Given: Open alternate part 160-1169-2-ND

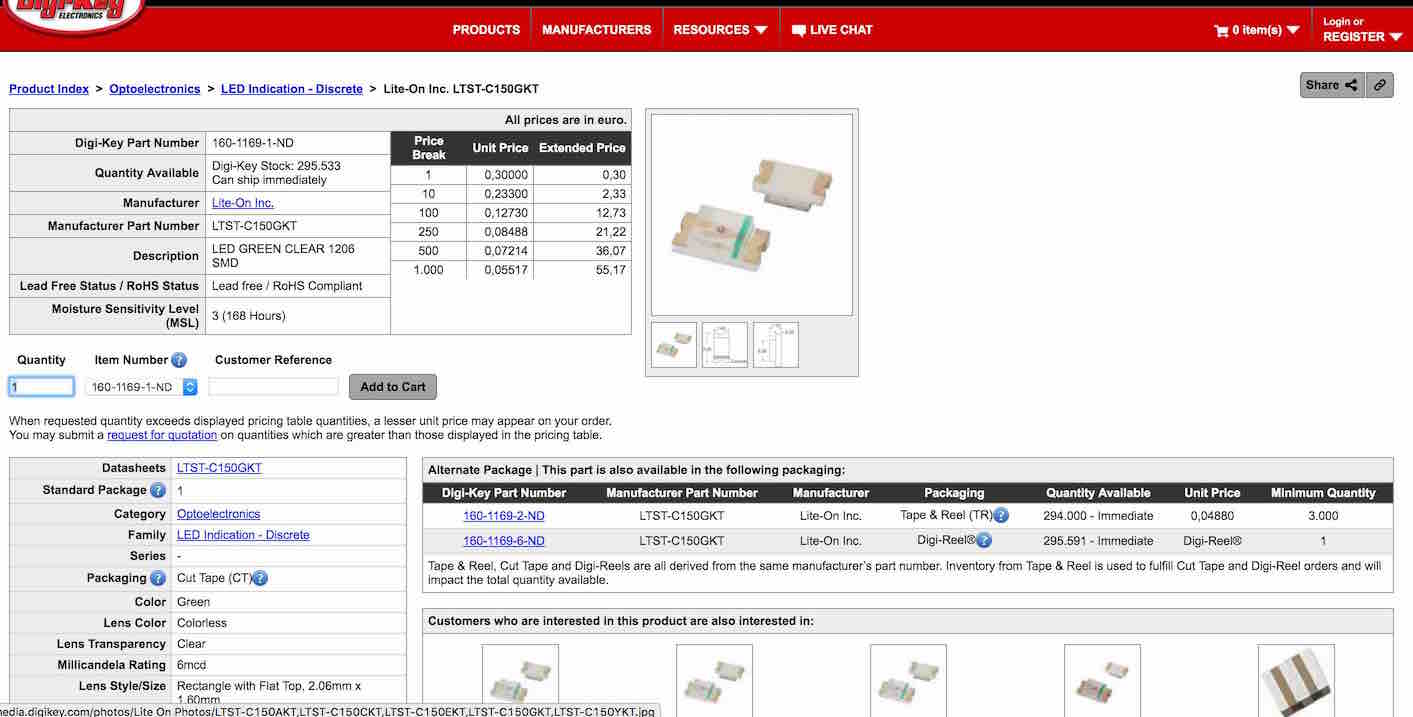Looking at the screenshot, I should click(x=504, y=516).
